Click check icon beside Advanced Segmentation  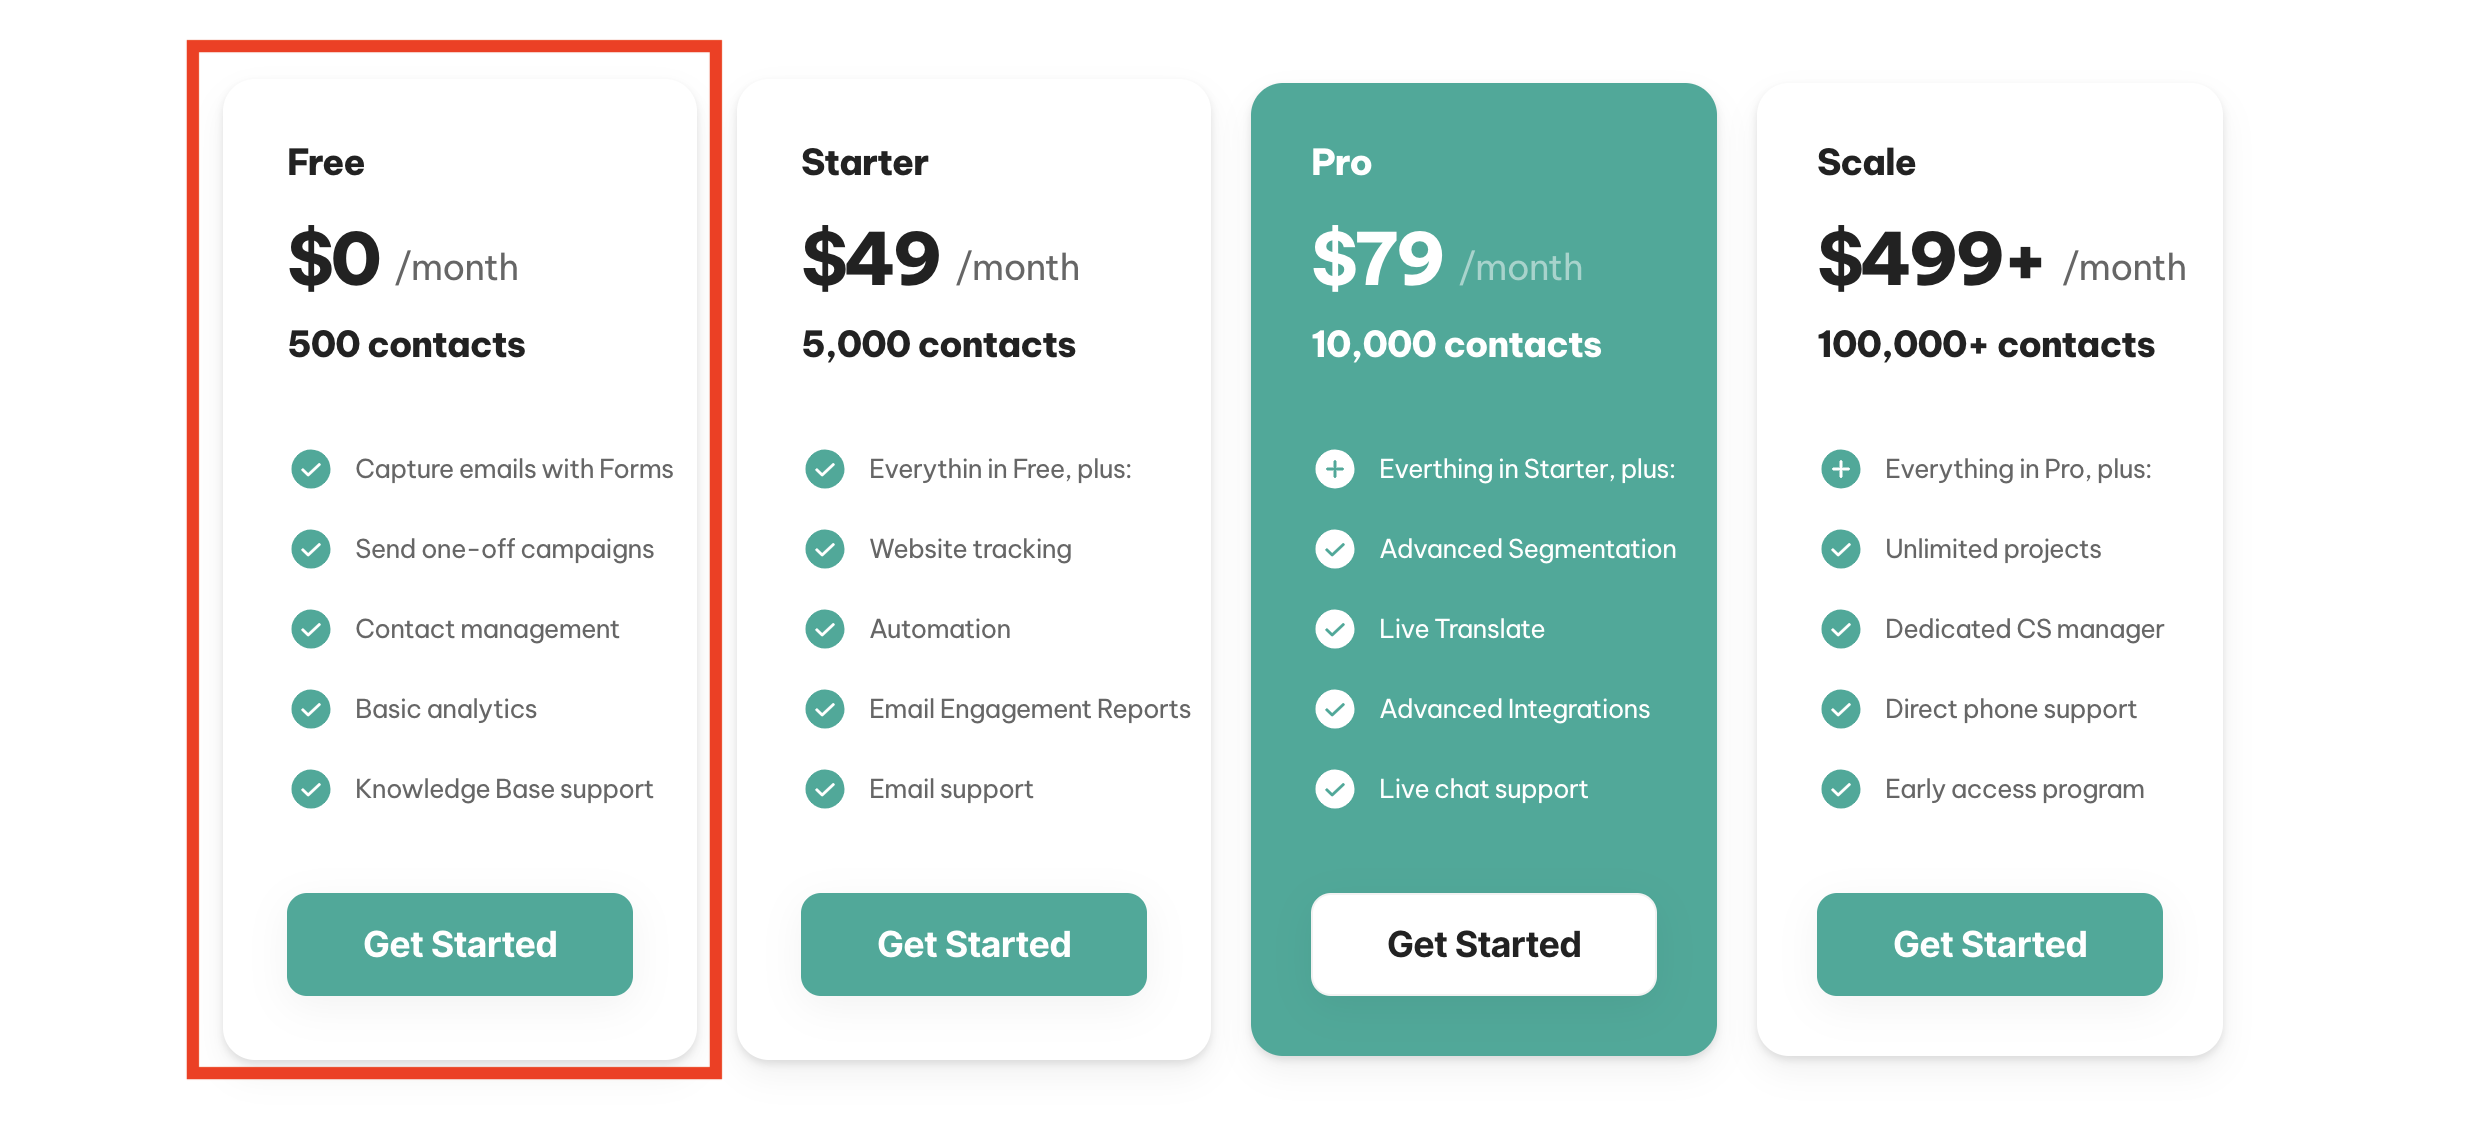[x=1334, y=549]
